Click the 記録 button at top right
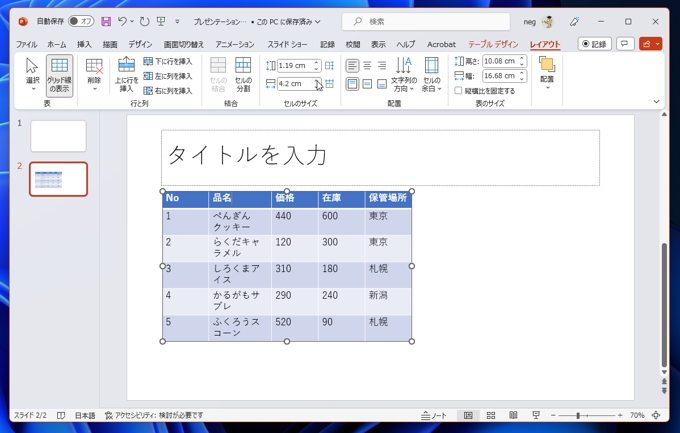680x433 pixels. pyautogui.click(x=595, y=44)
